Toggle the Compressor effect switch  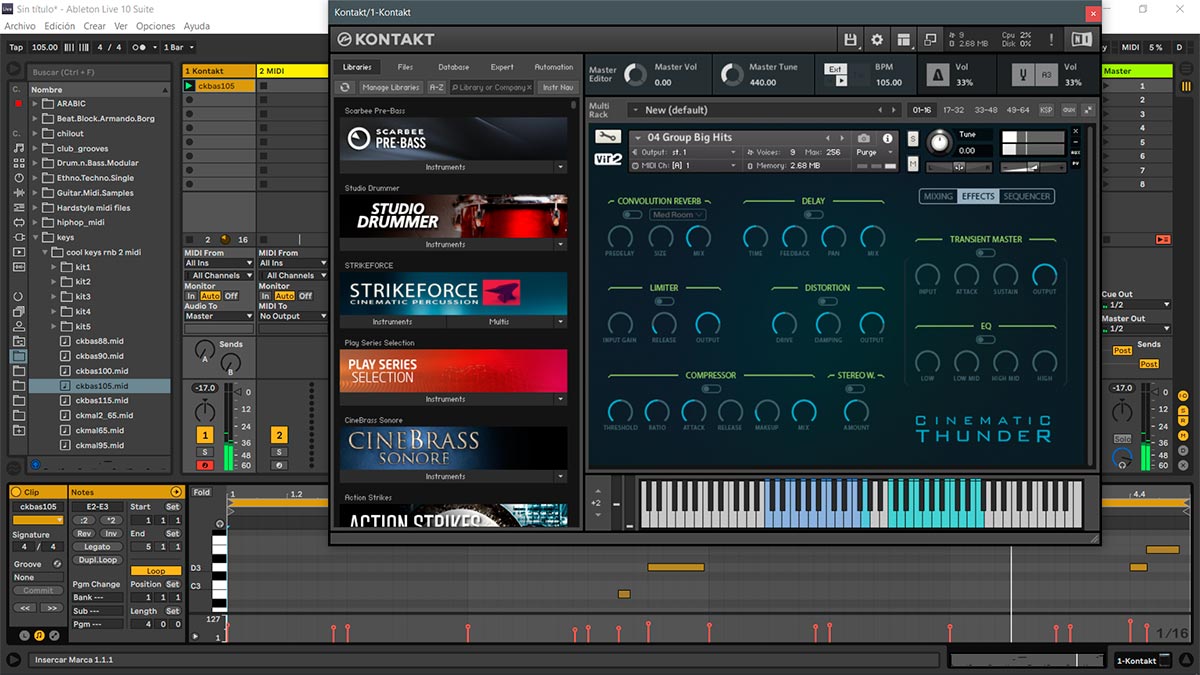point(710,388)
